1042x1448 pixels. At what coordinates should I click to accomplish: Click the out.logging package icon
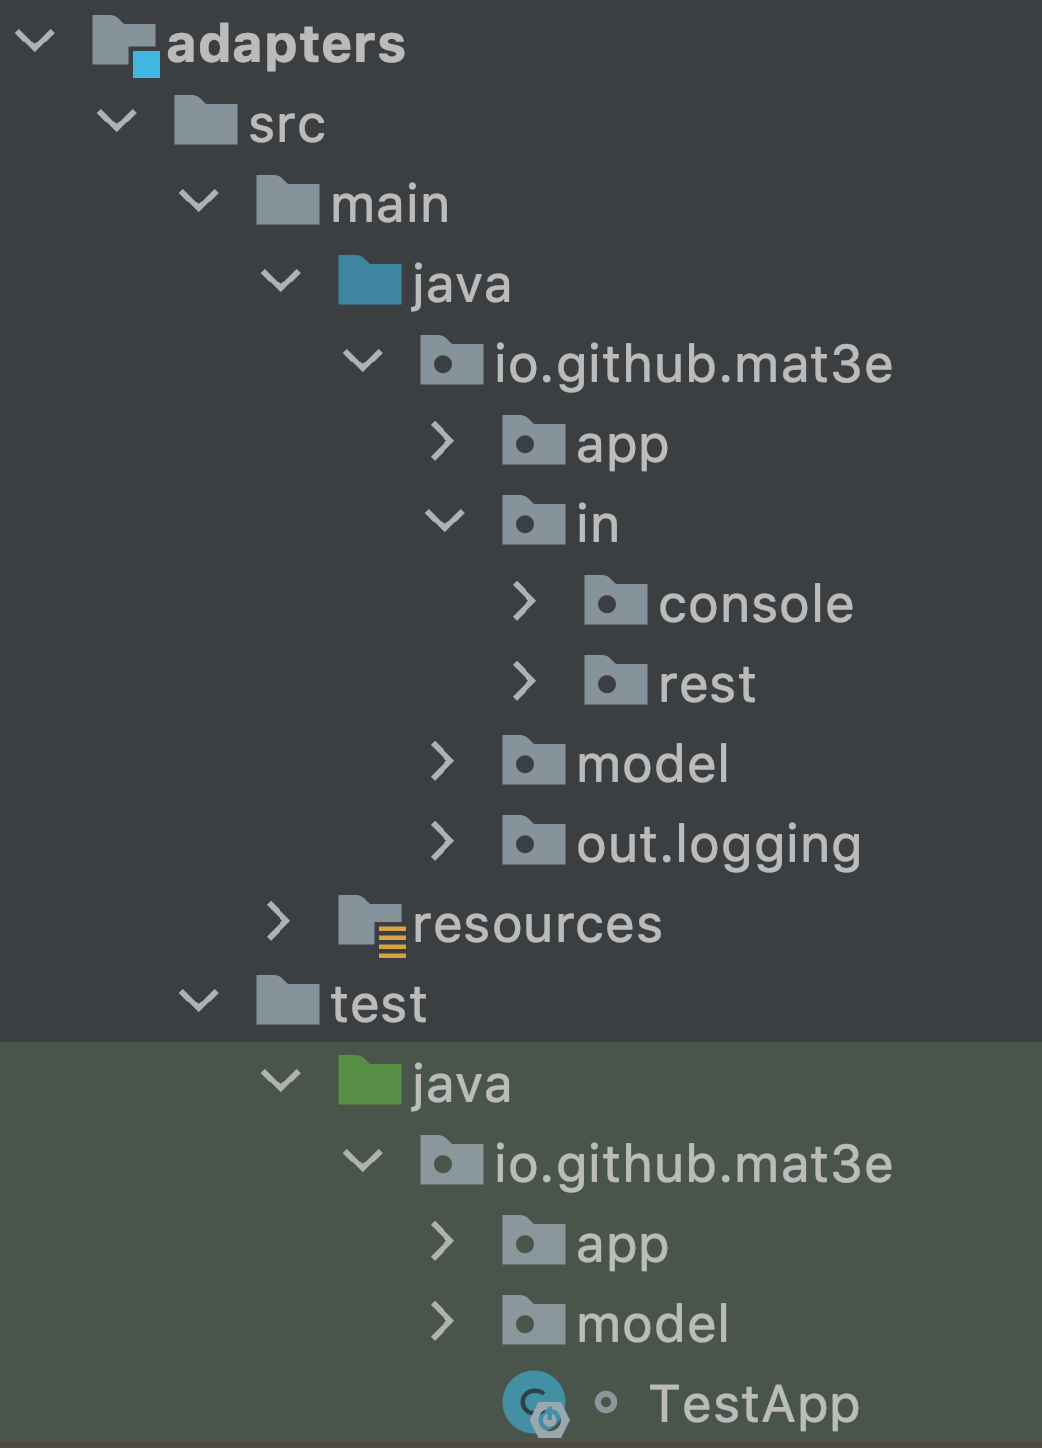pyautogui.click(x=533, y=842)
